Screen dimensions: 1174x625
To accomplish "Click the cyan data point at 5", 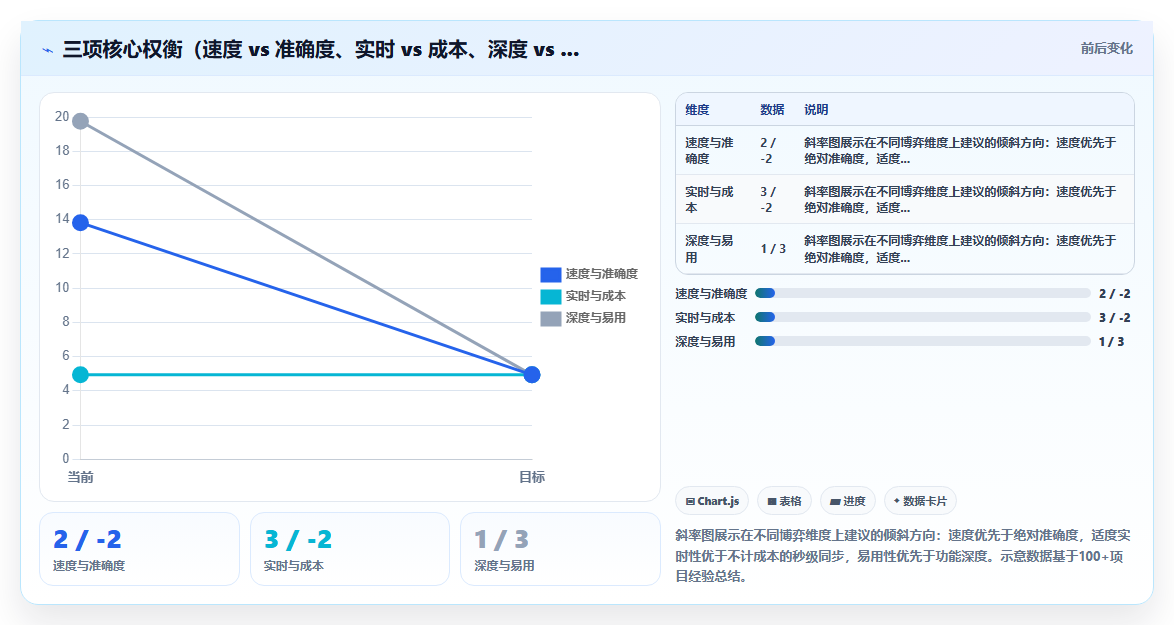I will pos(80,374).
